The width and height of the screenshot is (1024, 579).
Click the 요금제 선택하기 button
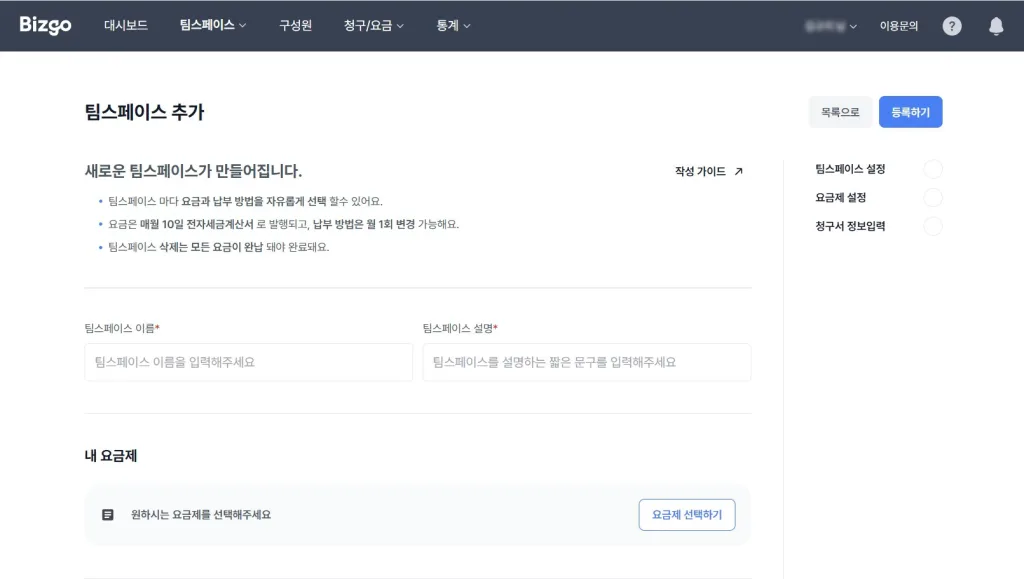[687, 514]
